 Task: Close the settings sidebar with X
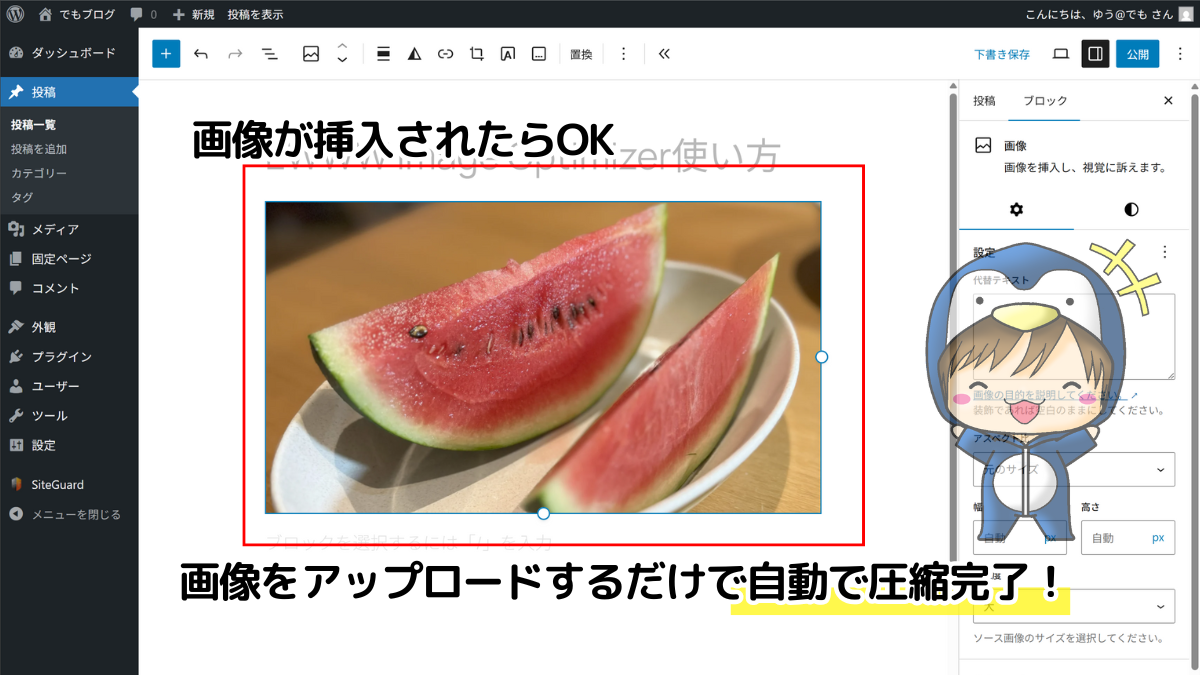point(1168,101)
